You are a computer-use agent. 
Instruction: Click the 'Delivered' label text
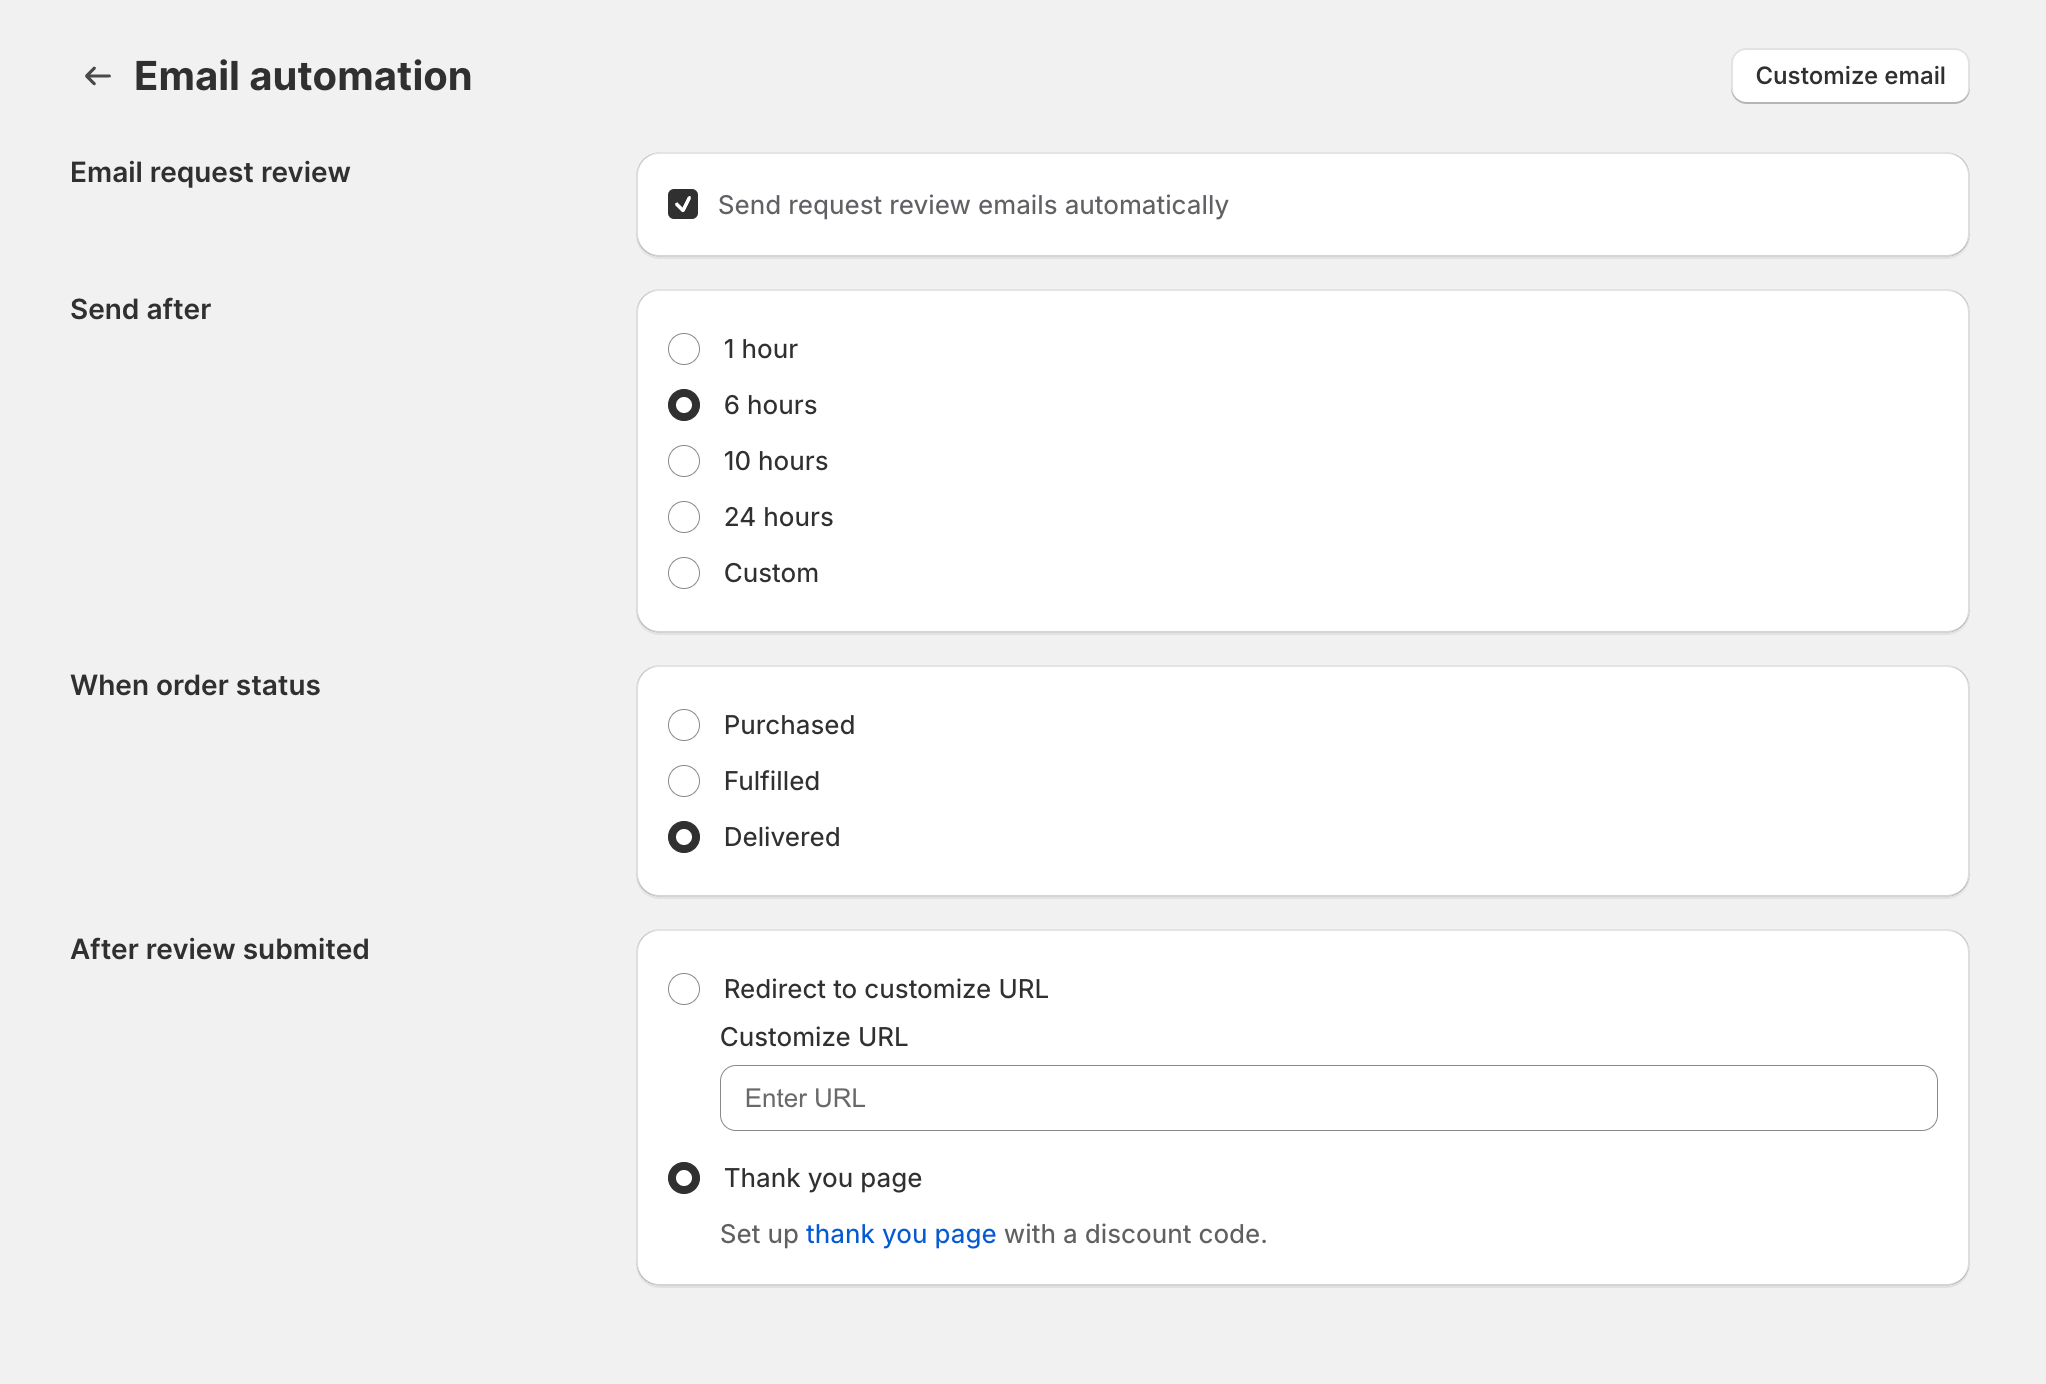[x=782, y=837]
